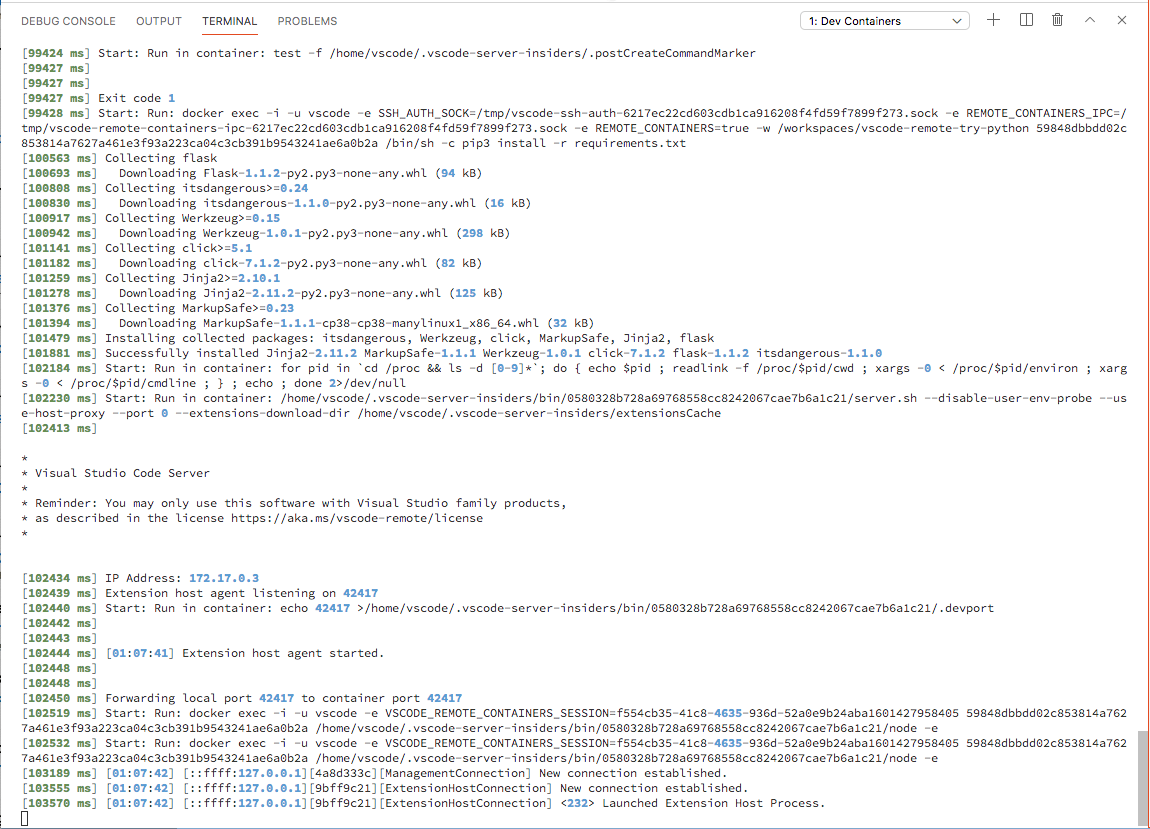Switch to the PROBLEMS tab

[x=306, y=20]
